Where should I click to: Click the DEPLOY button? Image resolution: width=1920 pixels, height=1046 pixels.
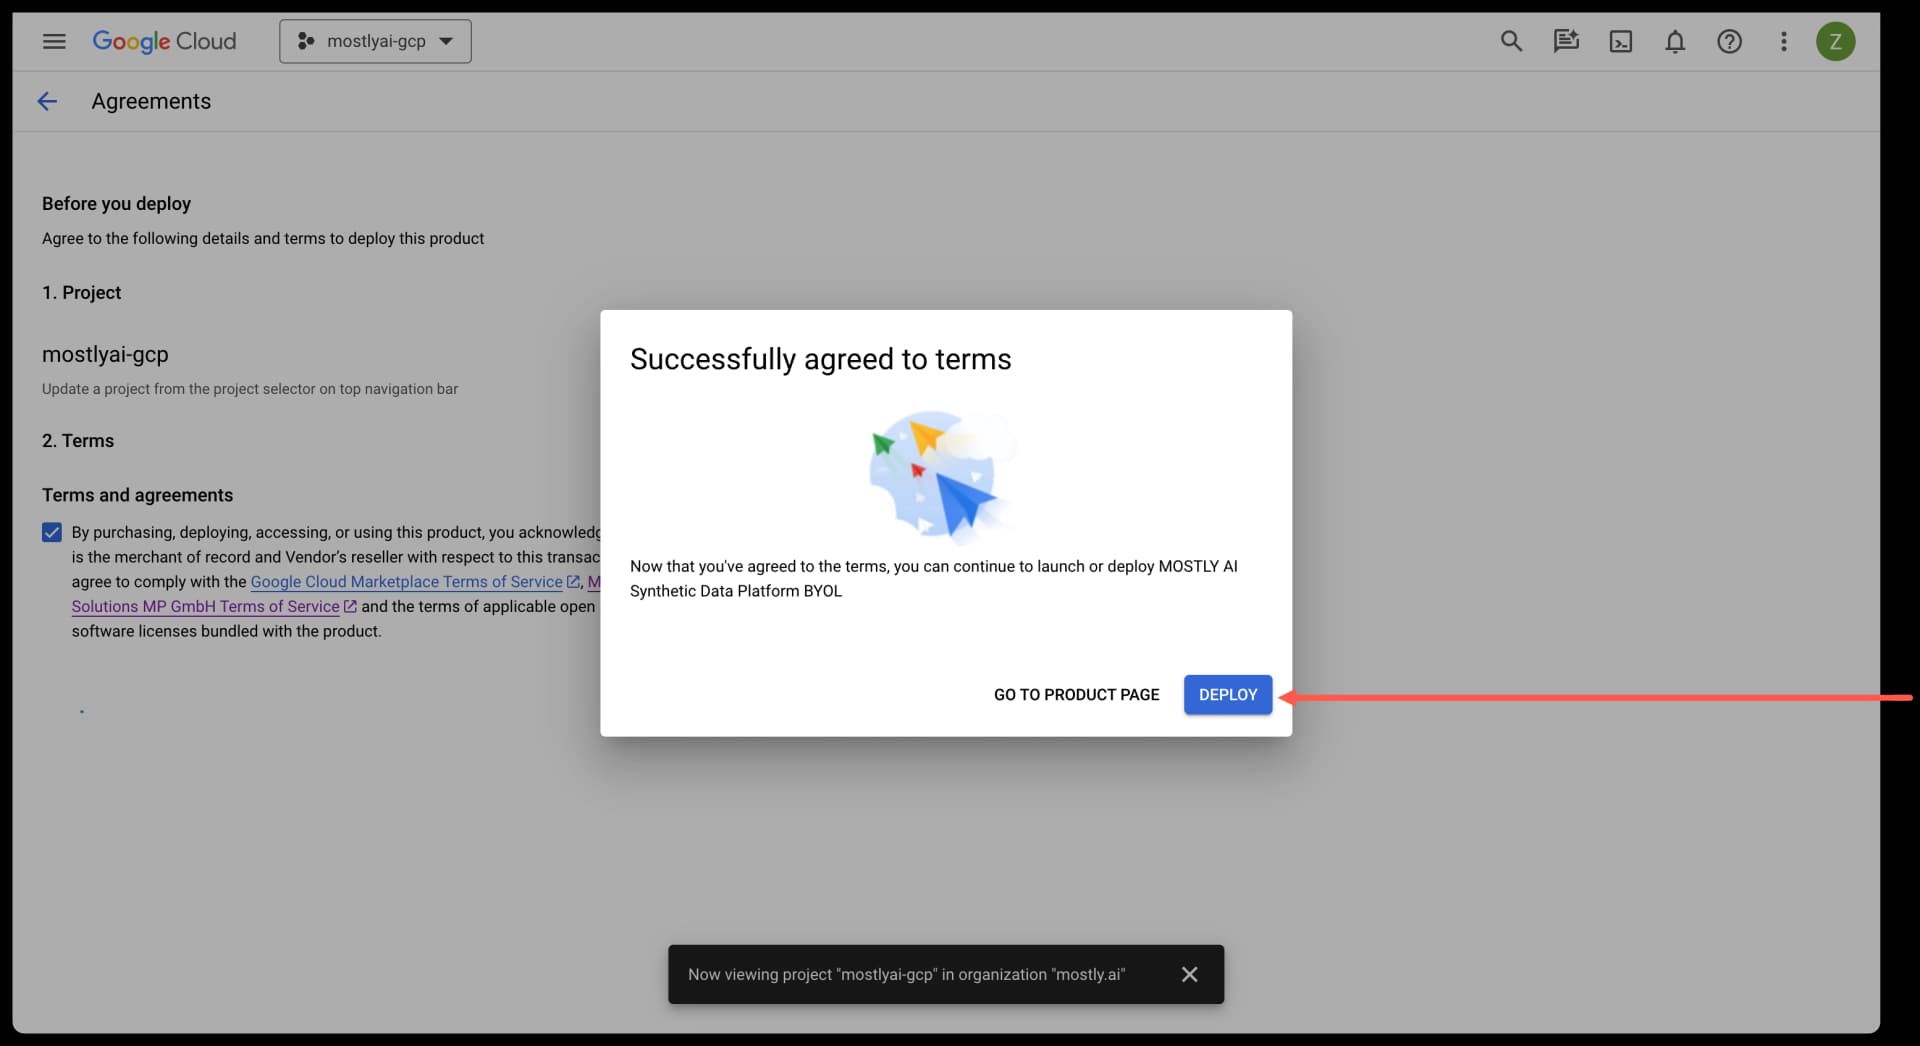tap(1227, 695)
